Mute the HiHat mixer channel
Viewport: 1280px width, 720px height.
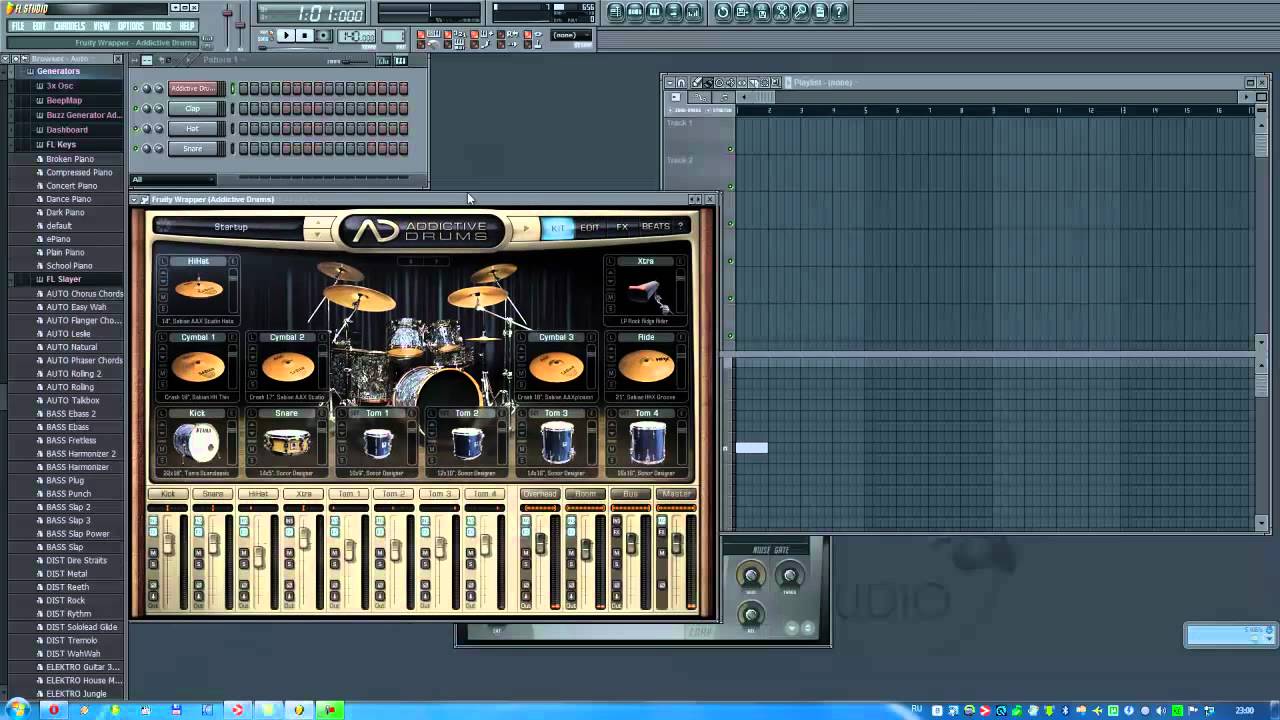244,553
